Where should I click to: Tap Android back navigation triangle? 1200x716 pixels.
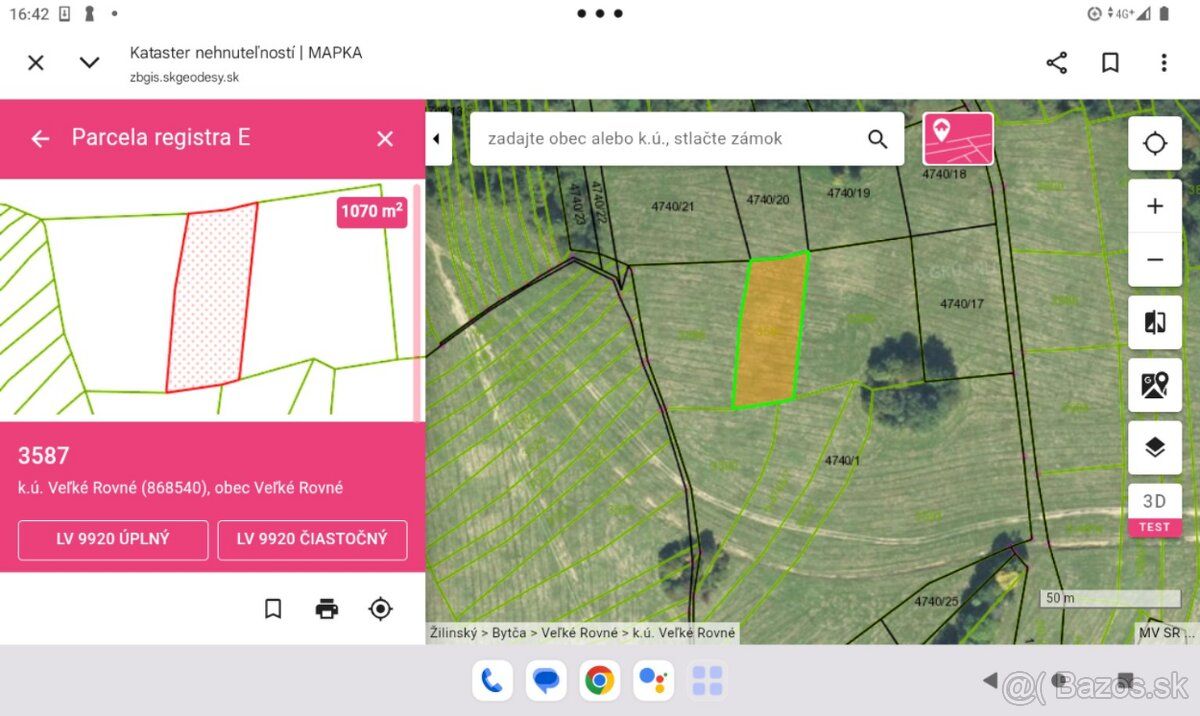990,681
